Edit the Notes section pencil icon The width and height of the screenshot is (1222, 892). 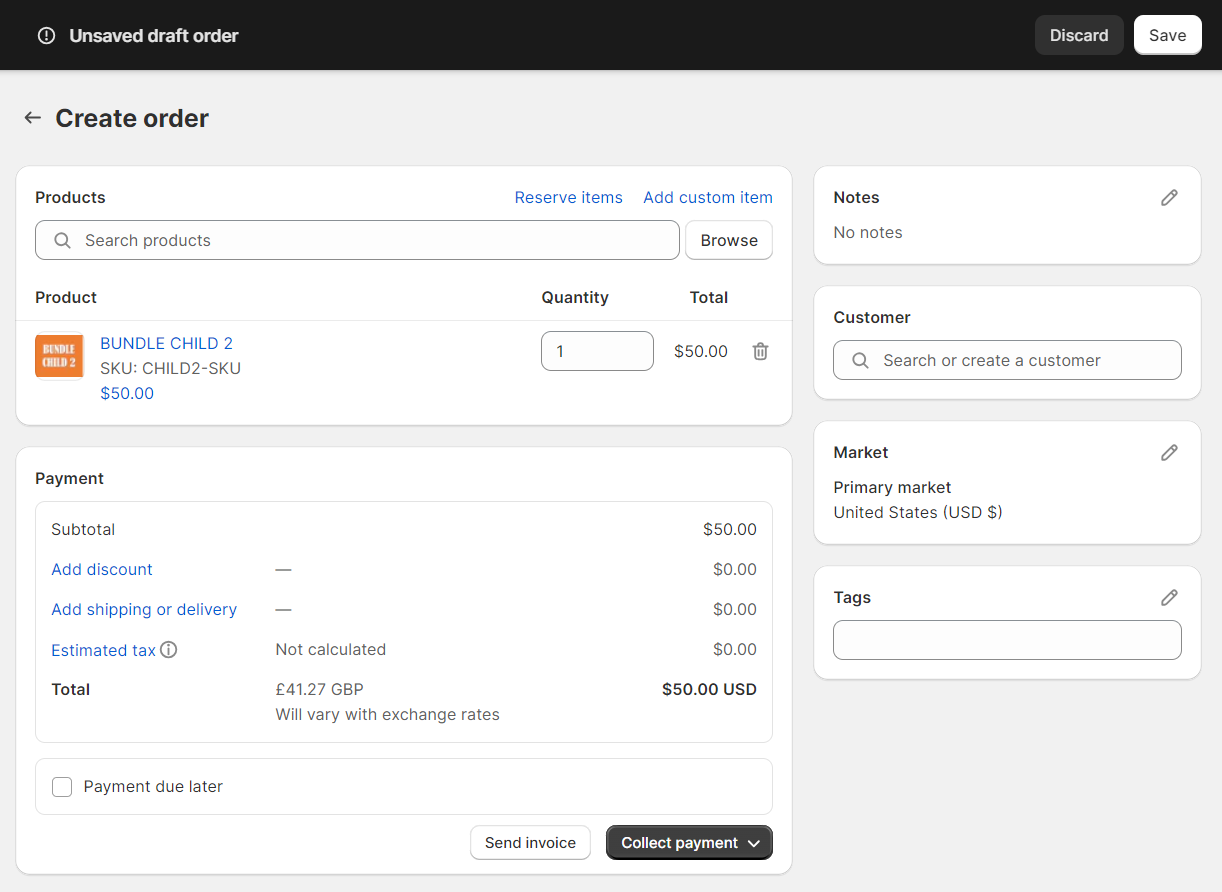point(1169,197)
